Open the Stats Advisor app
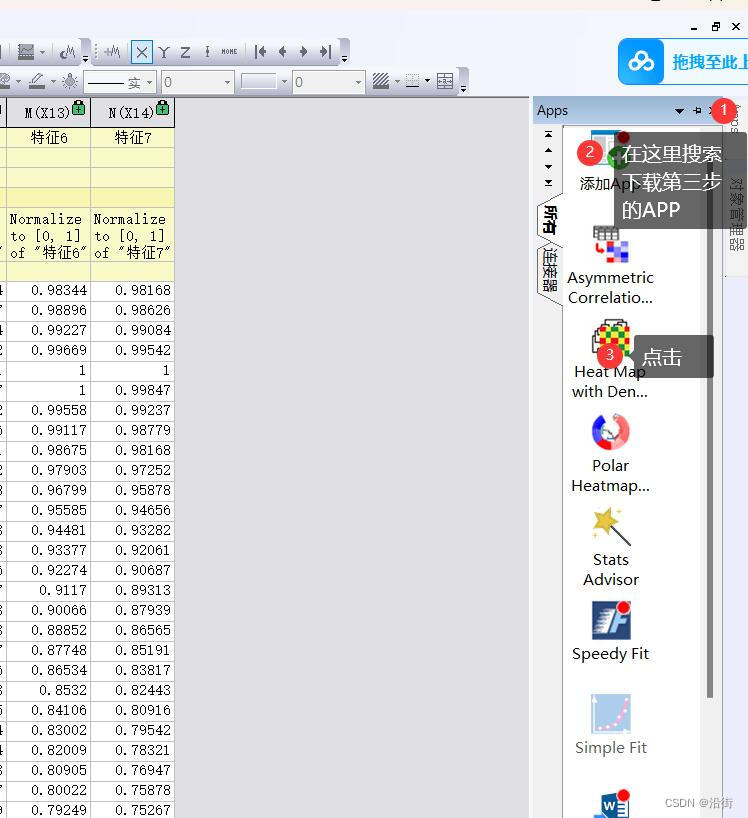The width and height of the screenshot is (748, 818). [x=611, y=547]
